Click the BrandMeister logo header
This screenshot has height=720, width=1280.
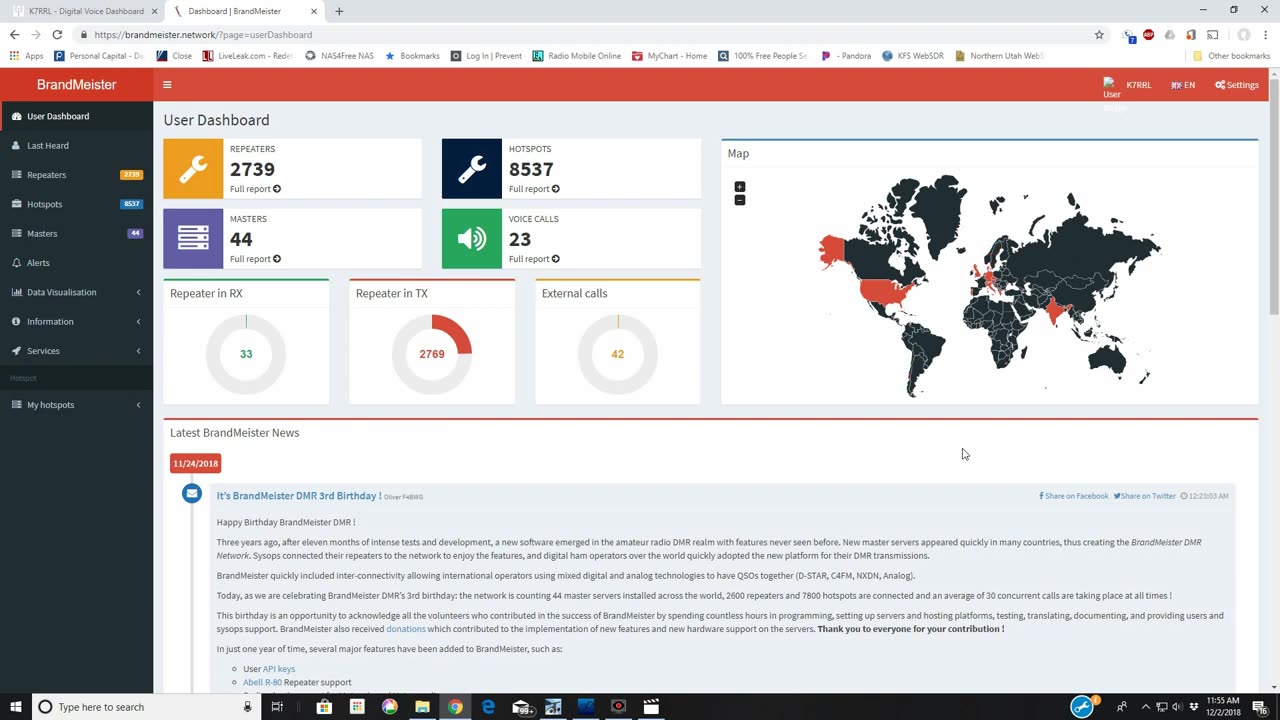(77, 85)
